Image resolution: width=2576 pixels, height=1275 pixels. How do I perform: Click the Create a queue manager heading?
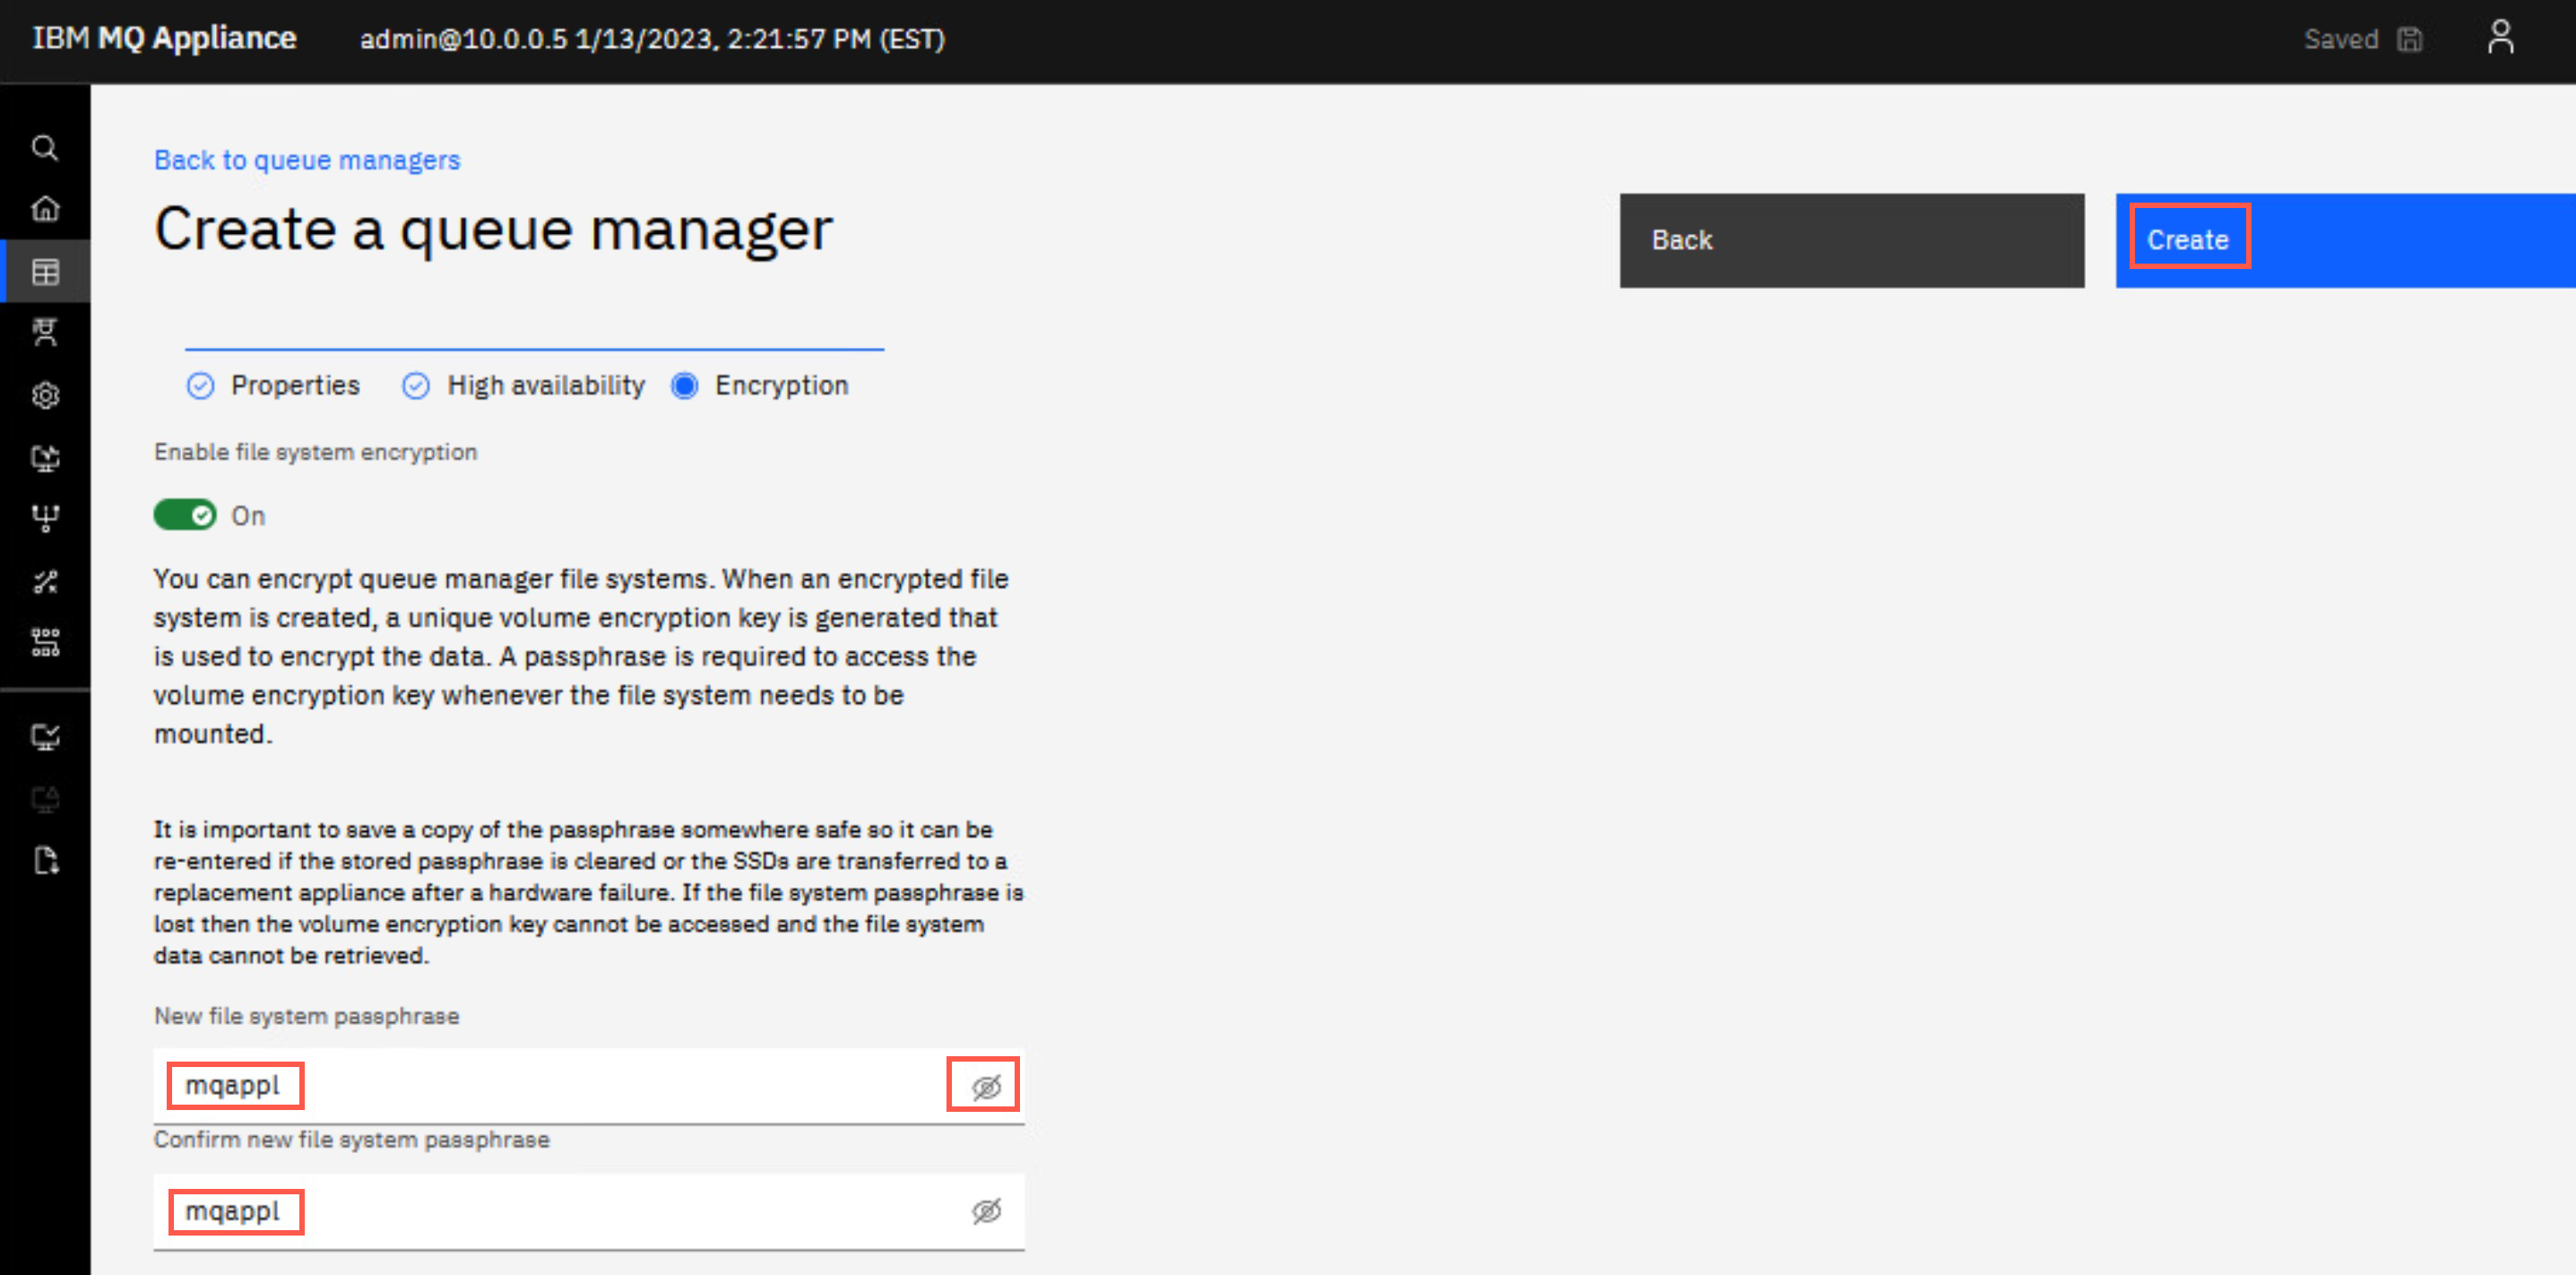(493, 230)
